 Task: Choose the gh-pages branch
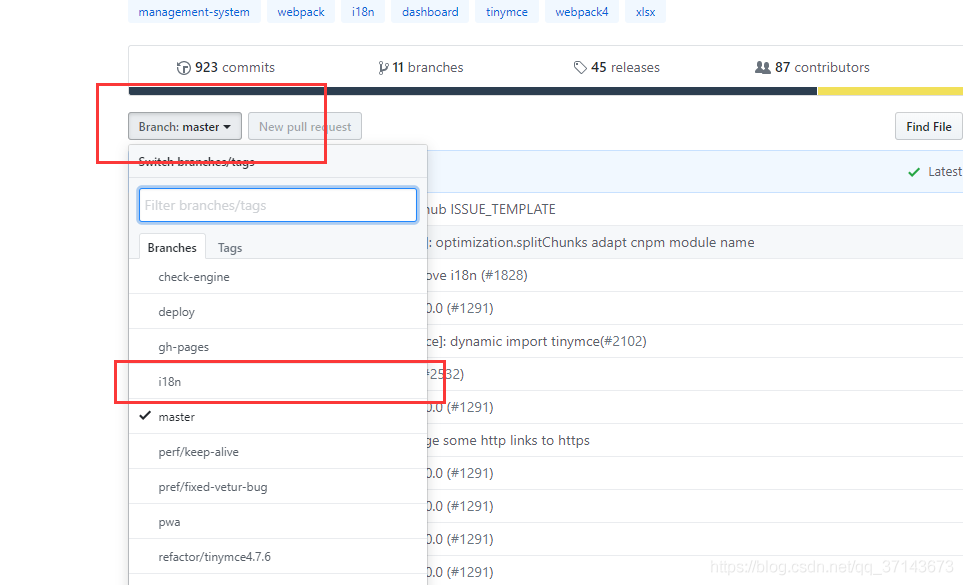[x=184, y=347]
